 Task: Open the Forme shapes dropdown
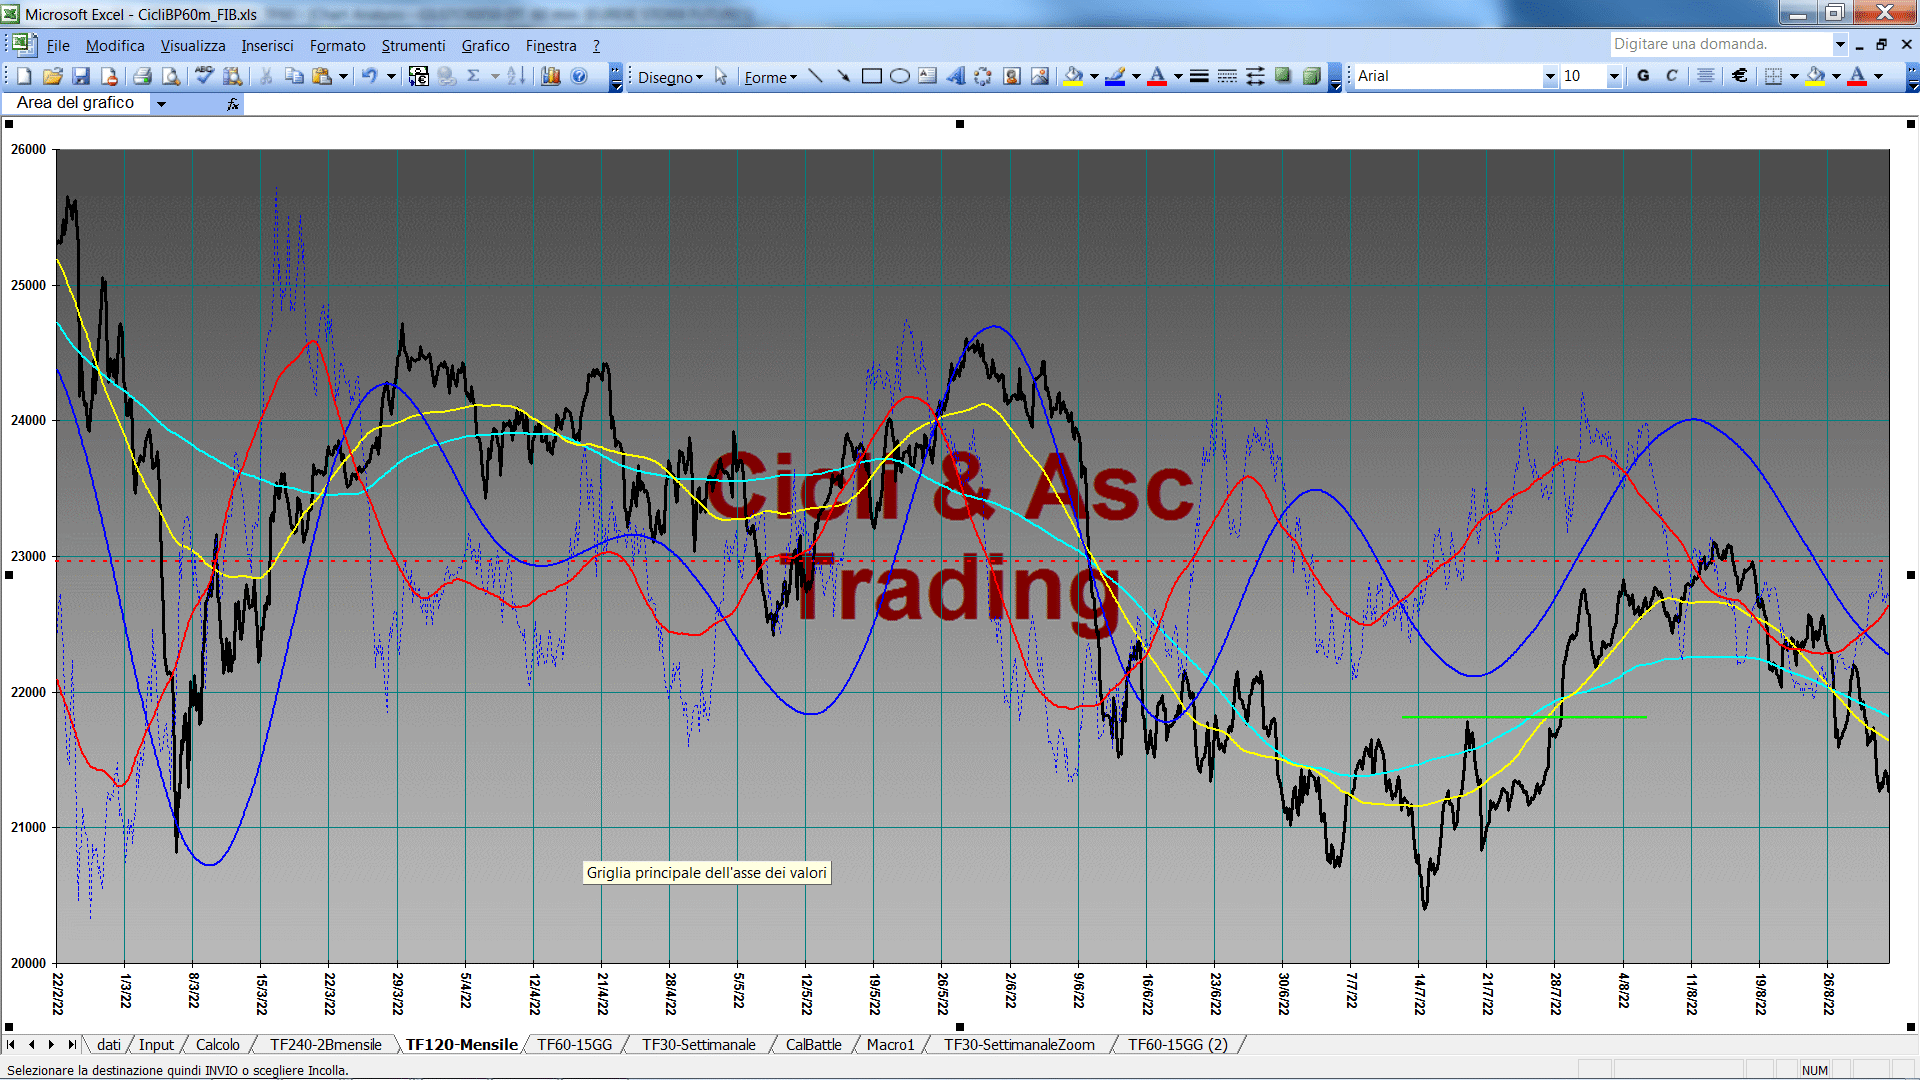[x=770, y=77]
